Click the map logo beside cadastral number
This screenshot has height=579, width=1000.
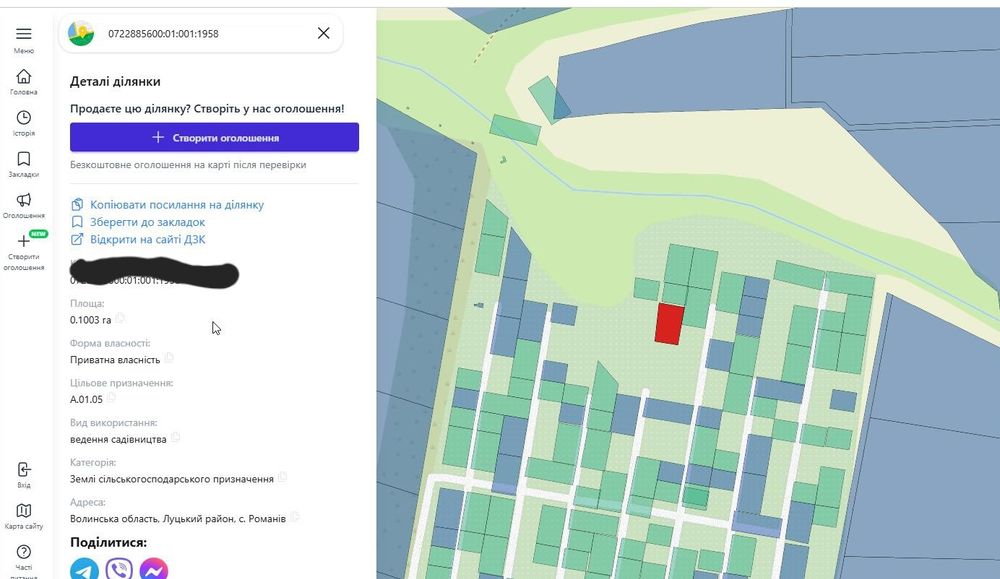click(x=81, y=33)
